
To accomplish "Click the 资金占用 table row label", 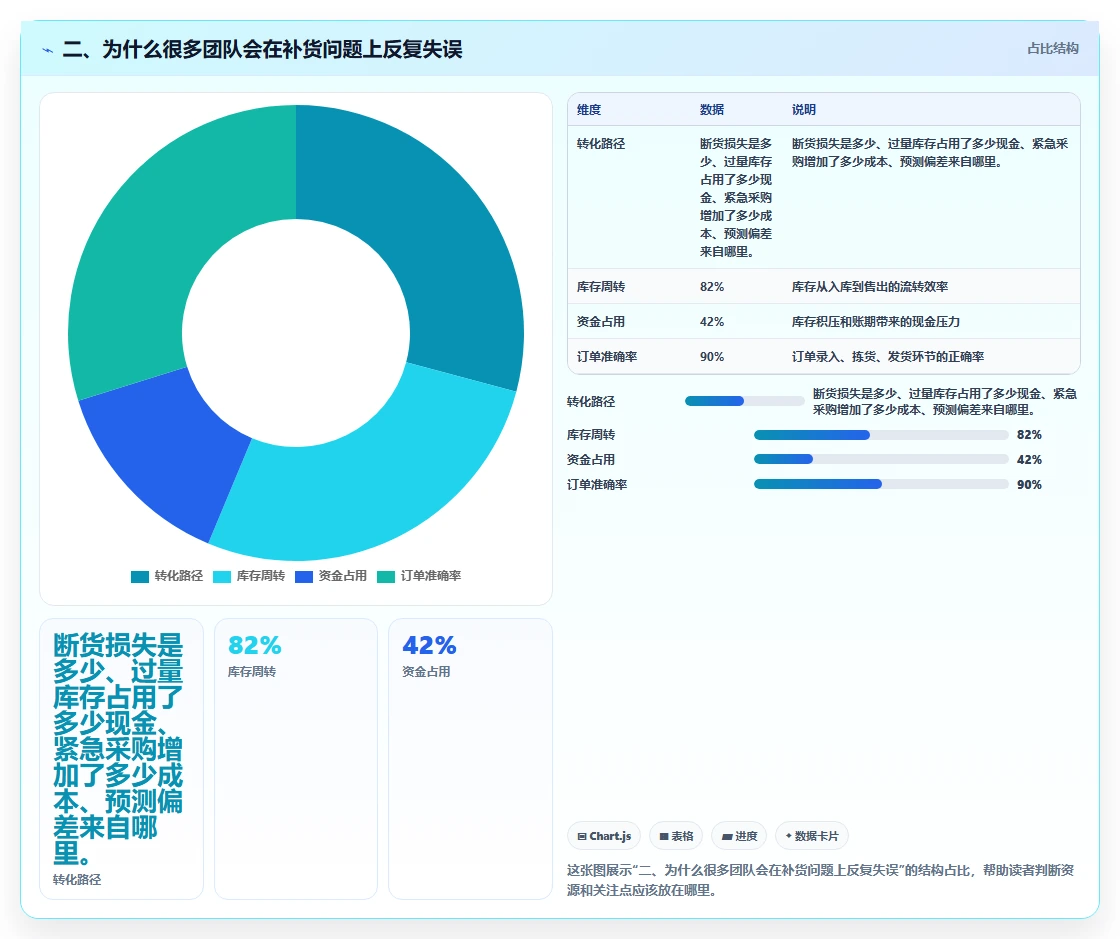I will [601, 321].
